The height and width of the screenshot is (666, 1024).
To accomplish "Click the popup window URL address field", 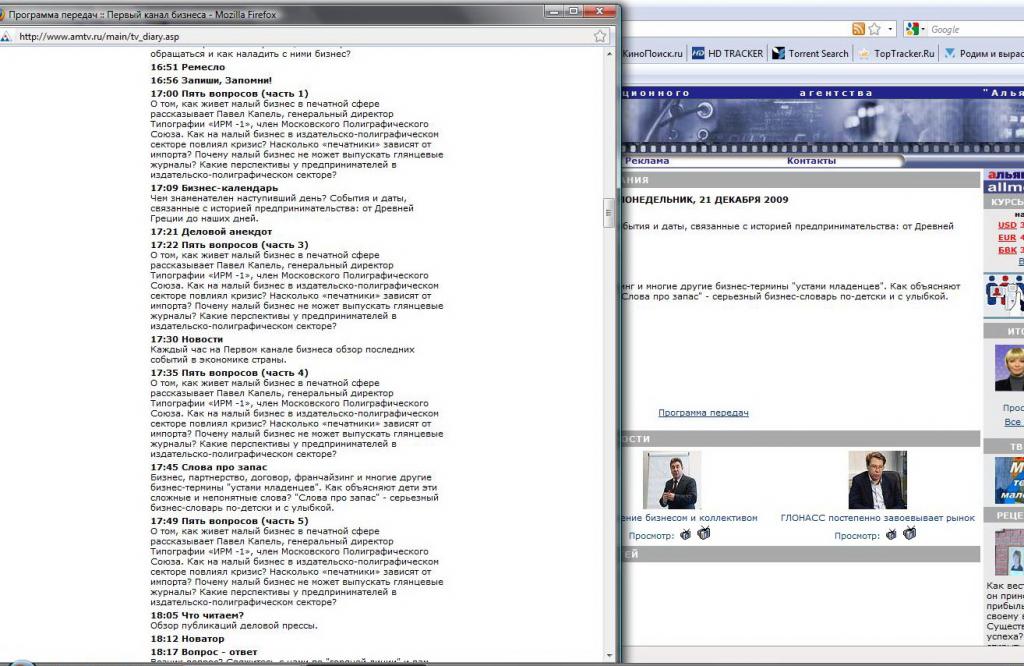I will (300, 36).
